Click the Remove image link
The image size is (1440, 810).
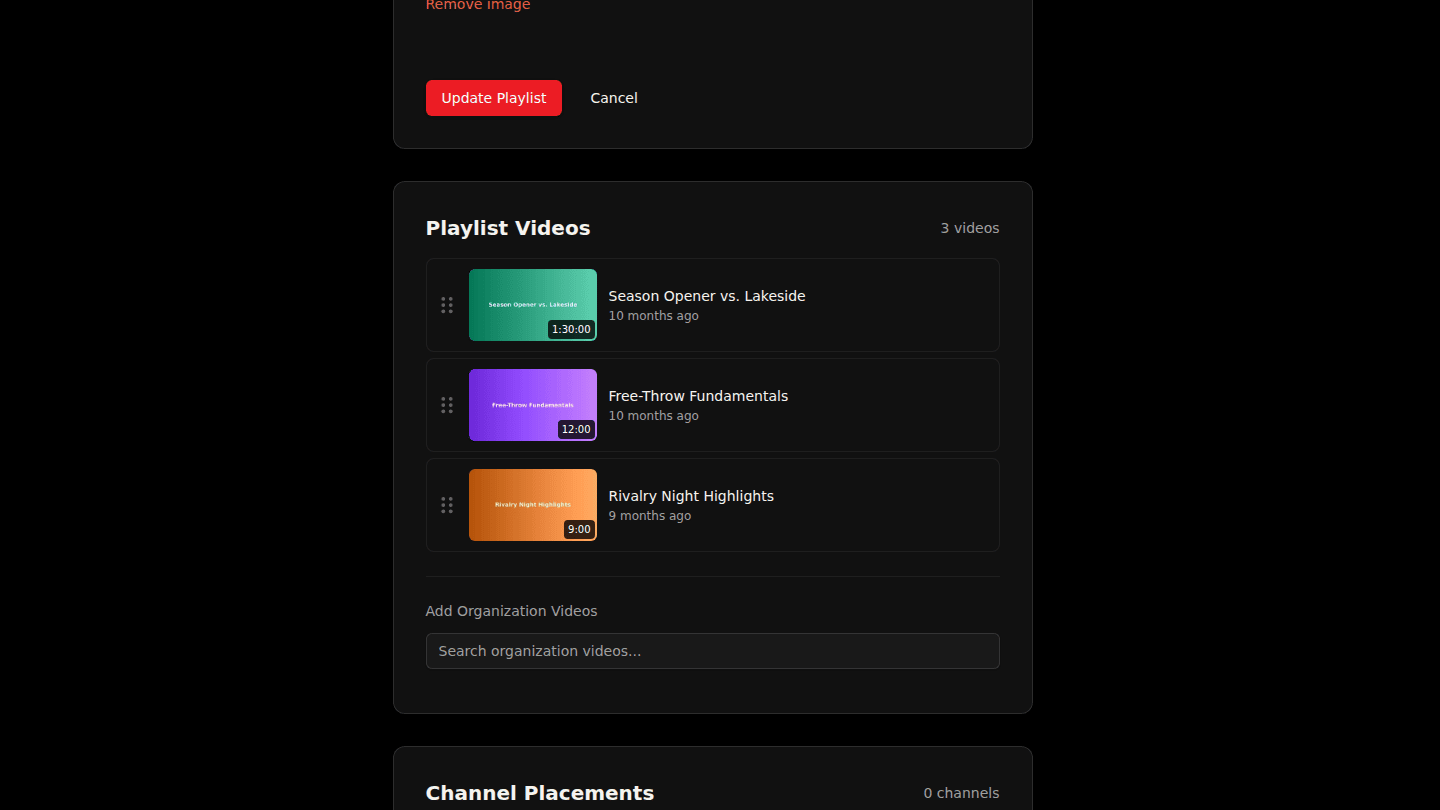[x=478, y=5]
